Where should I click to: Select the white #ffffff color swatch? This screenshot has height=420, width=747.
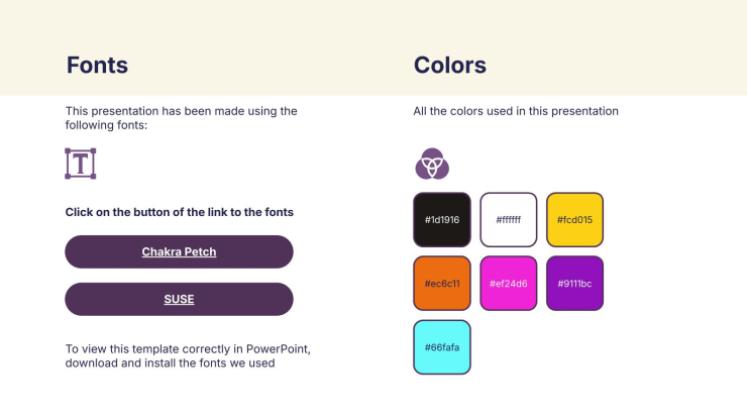[x=508, y=220]
